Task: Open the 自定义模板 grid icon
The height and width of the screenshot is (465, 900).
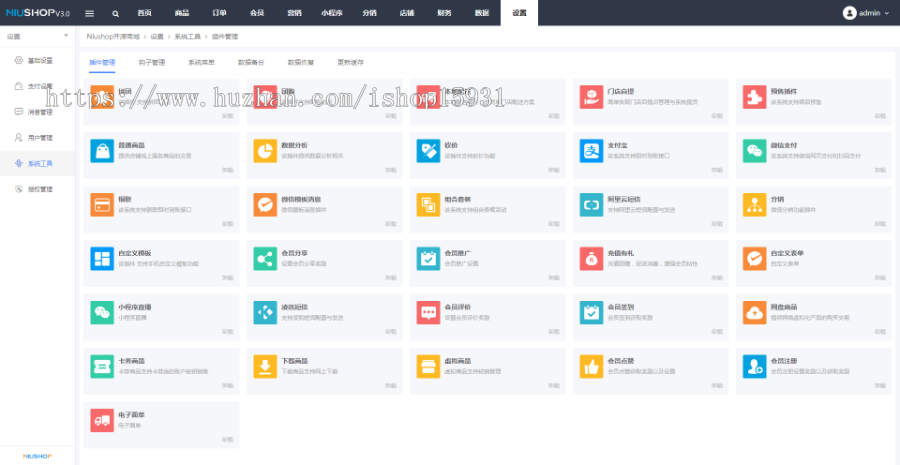Action: click(x=101, y=258)
